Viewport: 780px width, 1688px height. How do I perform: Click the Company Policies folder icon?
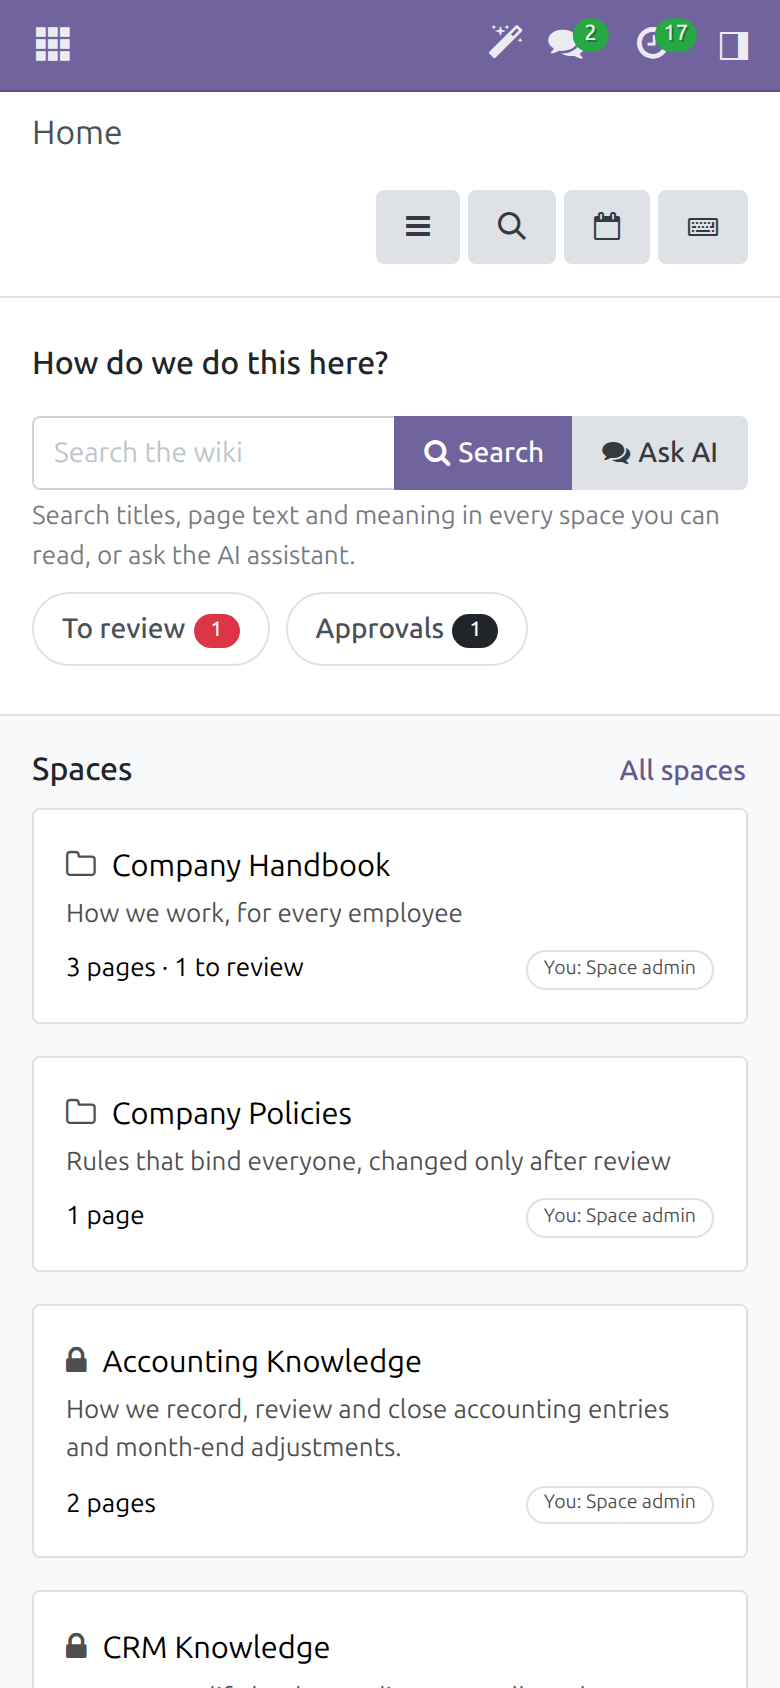pos(81,1112)
